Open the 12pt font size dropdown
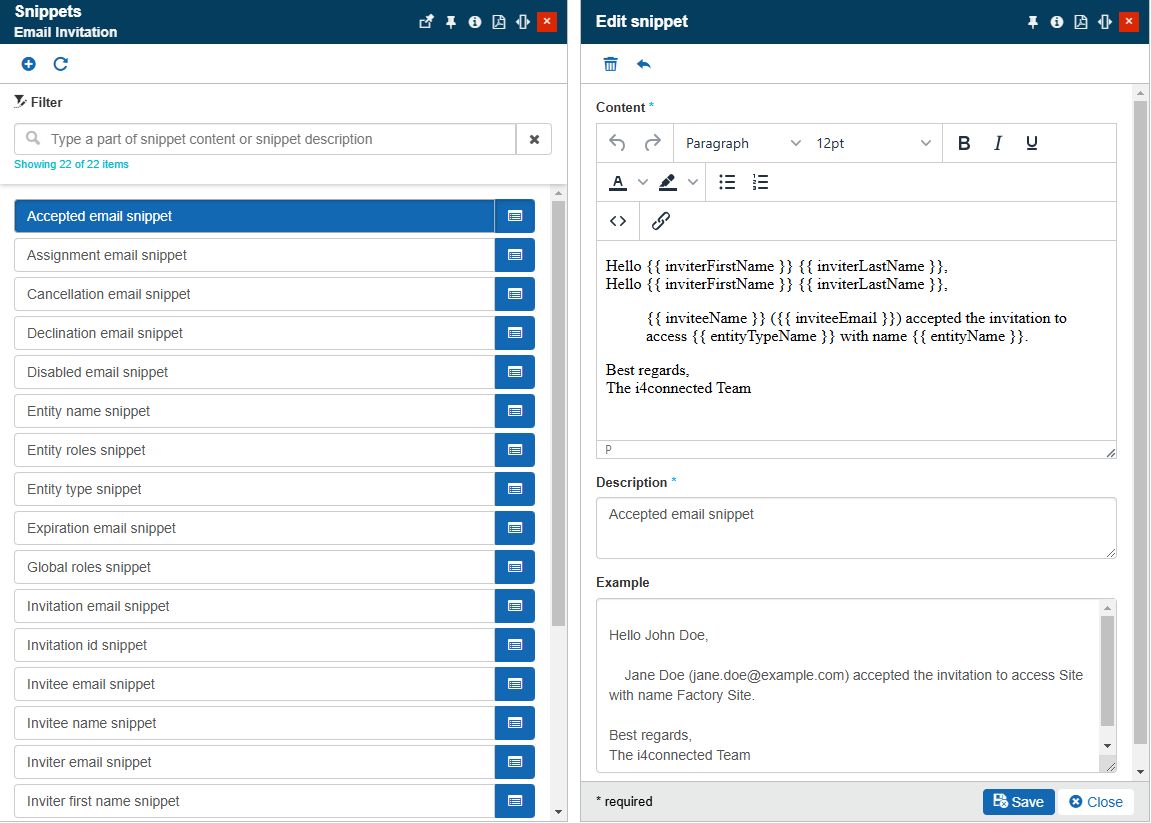1151x823 pixels. (873, 143)
